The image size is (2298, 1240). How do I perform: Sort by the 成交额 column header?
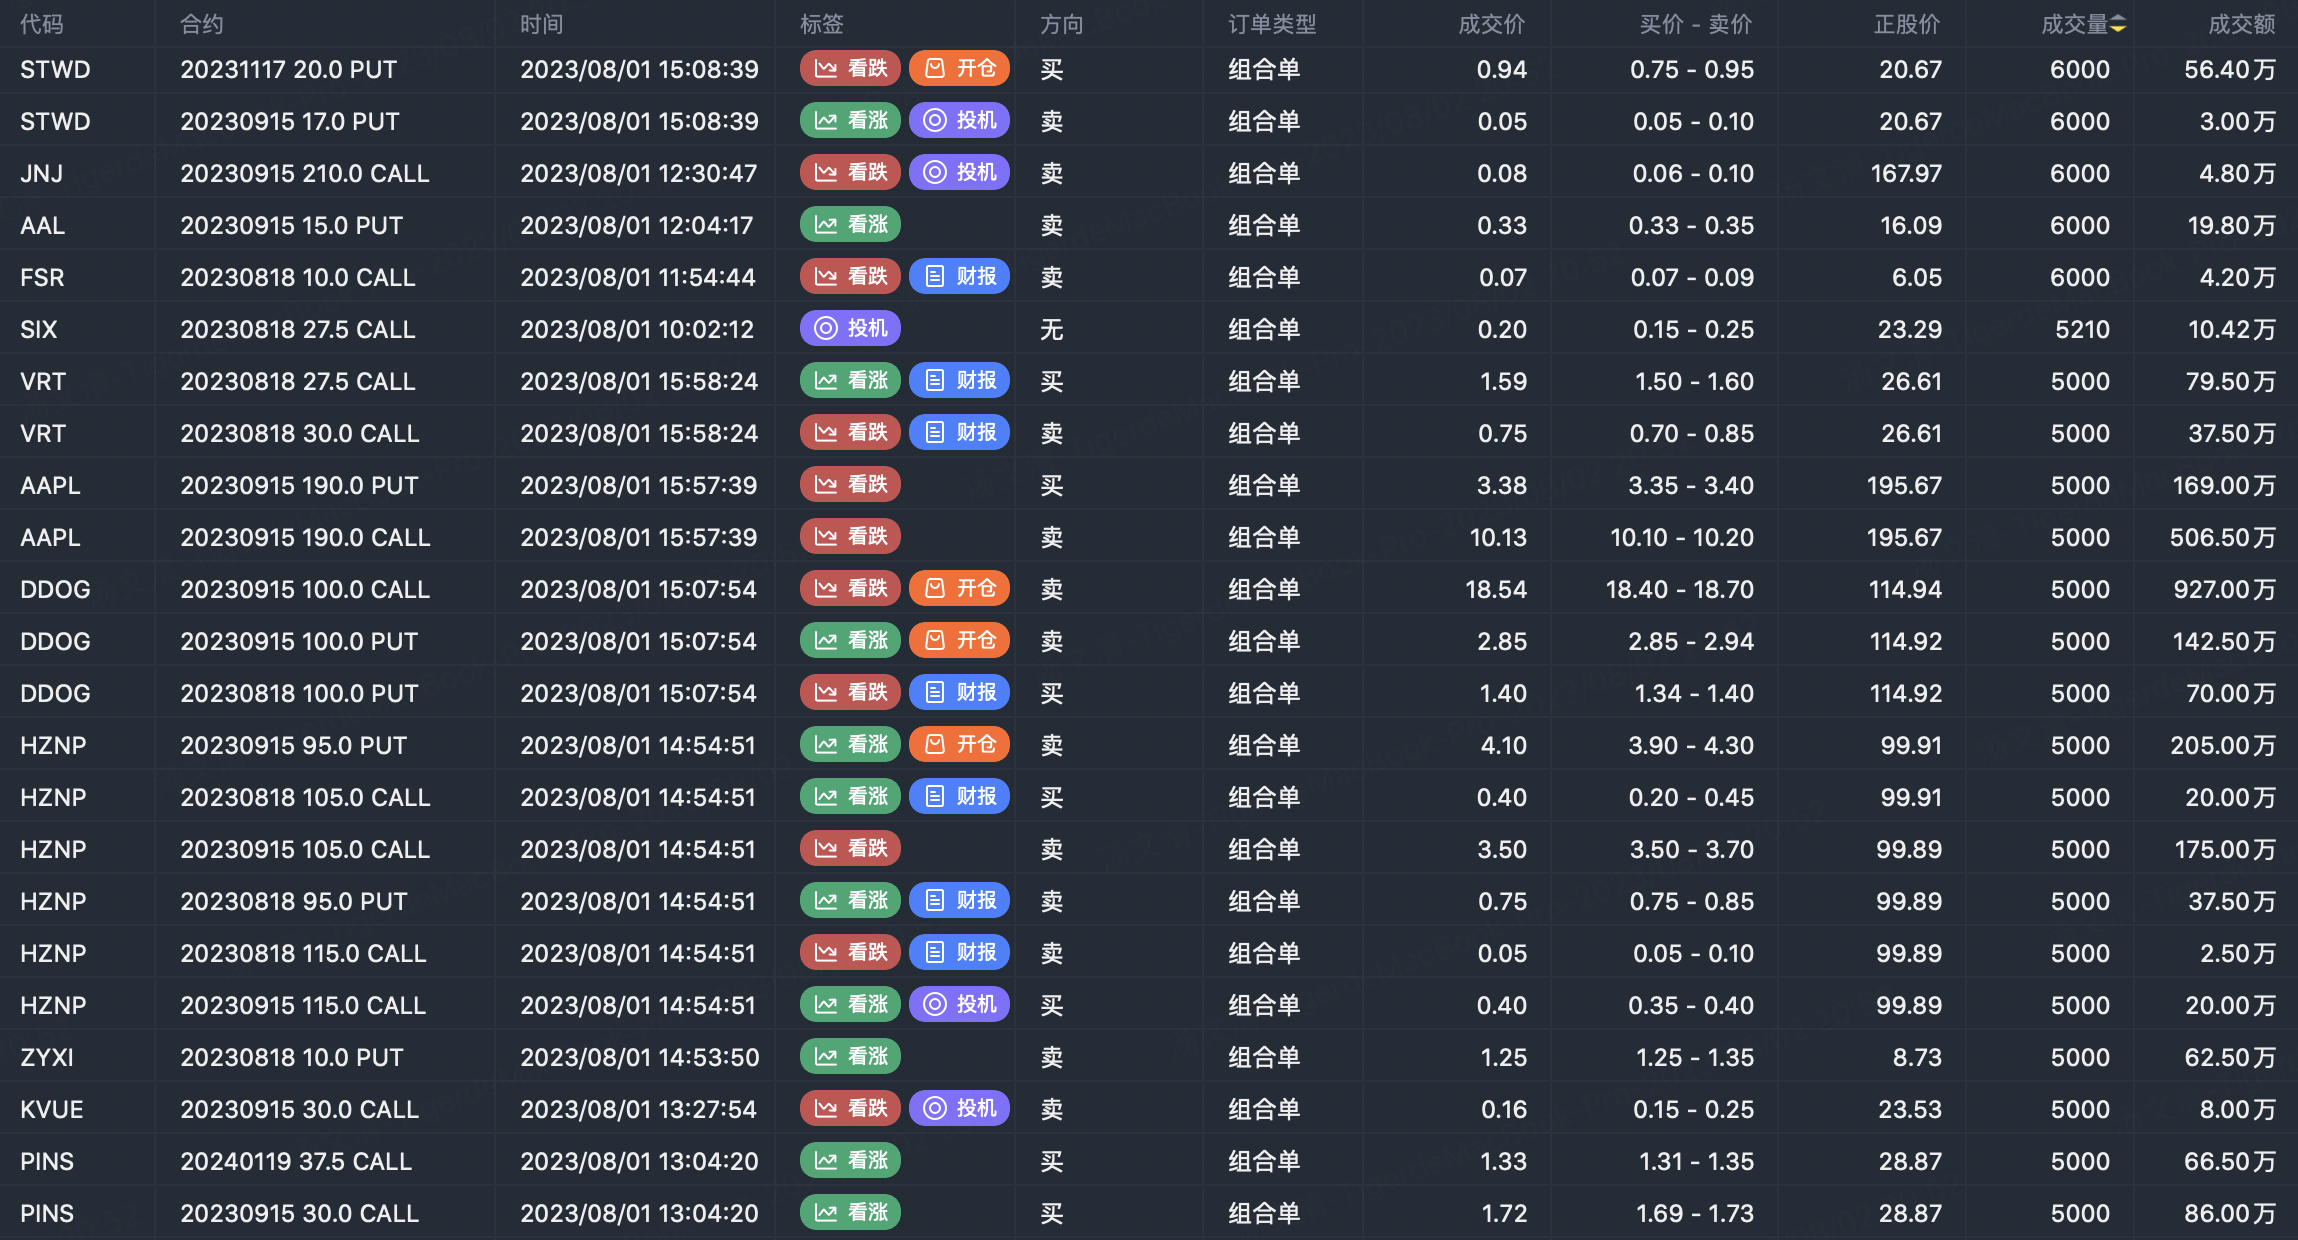[x=2241, y=25]
